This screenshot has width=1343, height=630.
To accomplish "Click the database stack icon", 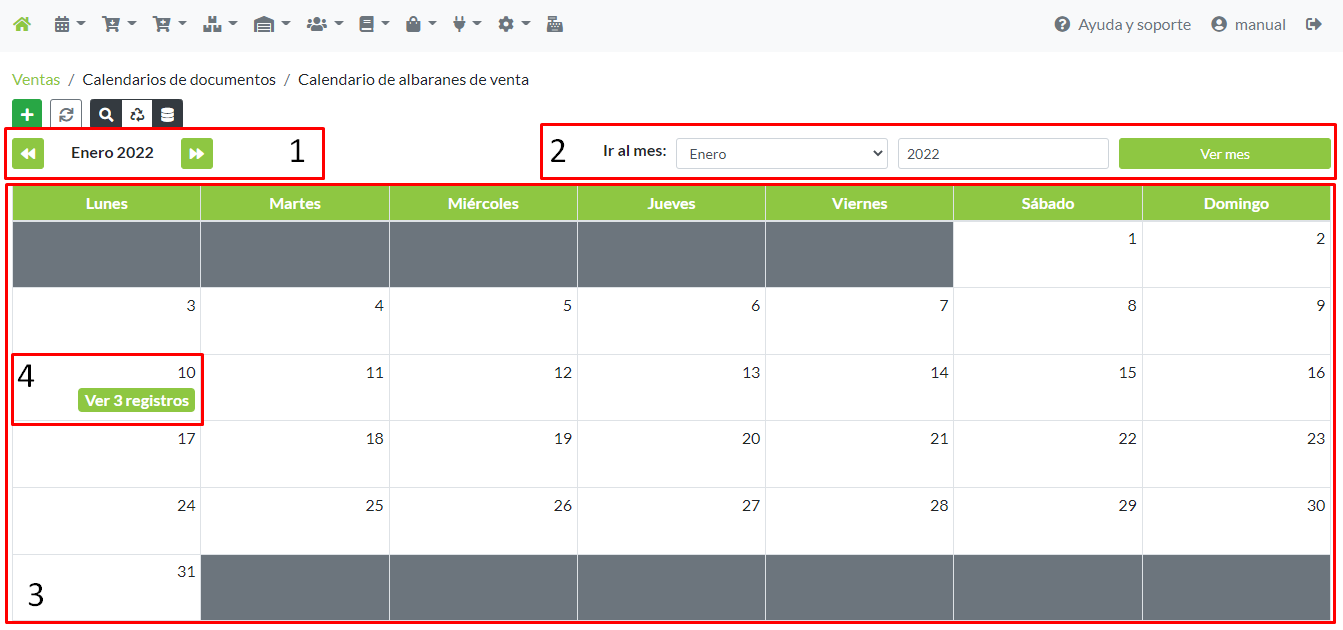I will click(x=168, y=114).
